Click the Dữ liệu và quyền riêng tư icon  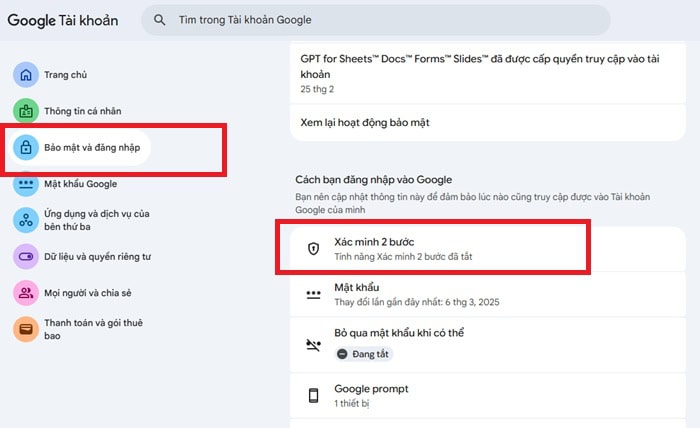(25, 257)
